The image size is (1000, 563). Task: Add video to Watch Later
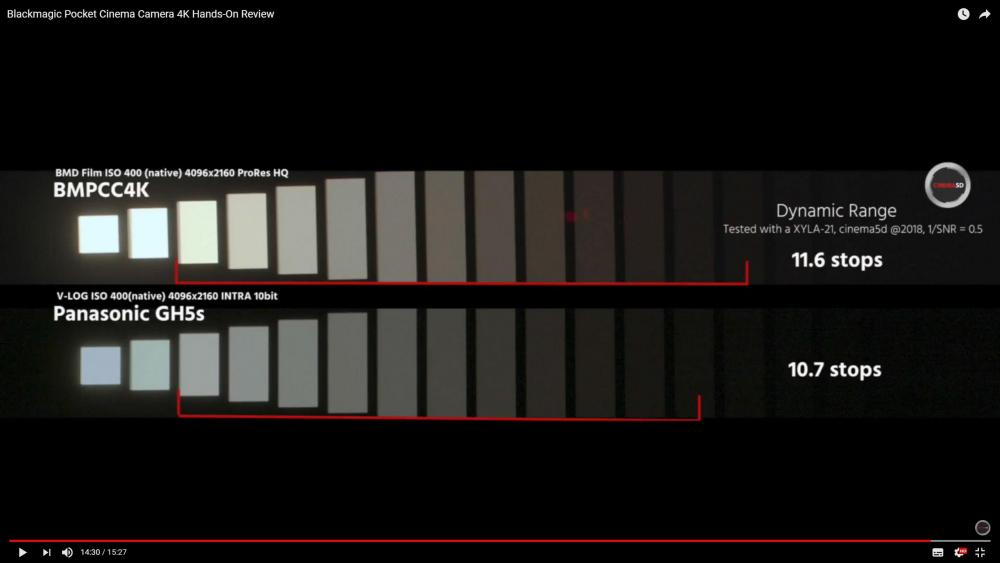[963, 14]
